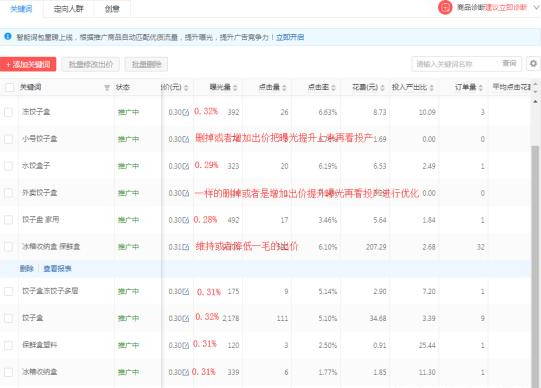Click the 111 clicks value

(x=282, y=318)
